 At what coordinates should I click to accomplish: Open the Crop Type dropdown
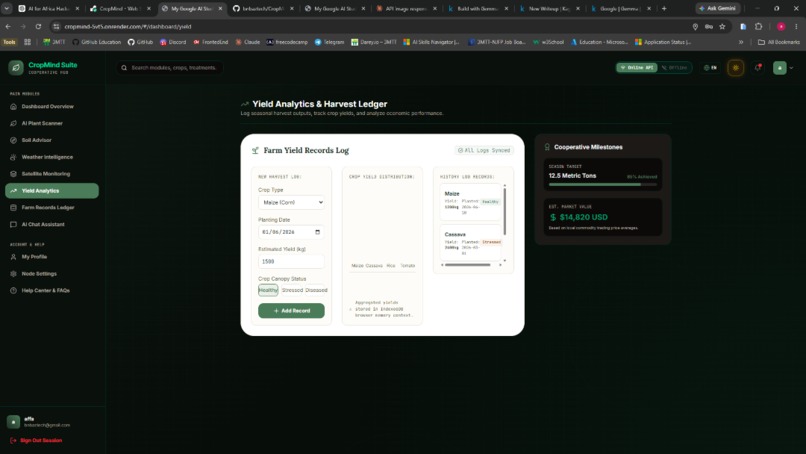[291, 203]
